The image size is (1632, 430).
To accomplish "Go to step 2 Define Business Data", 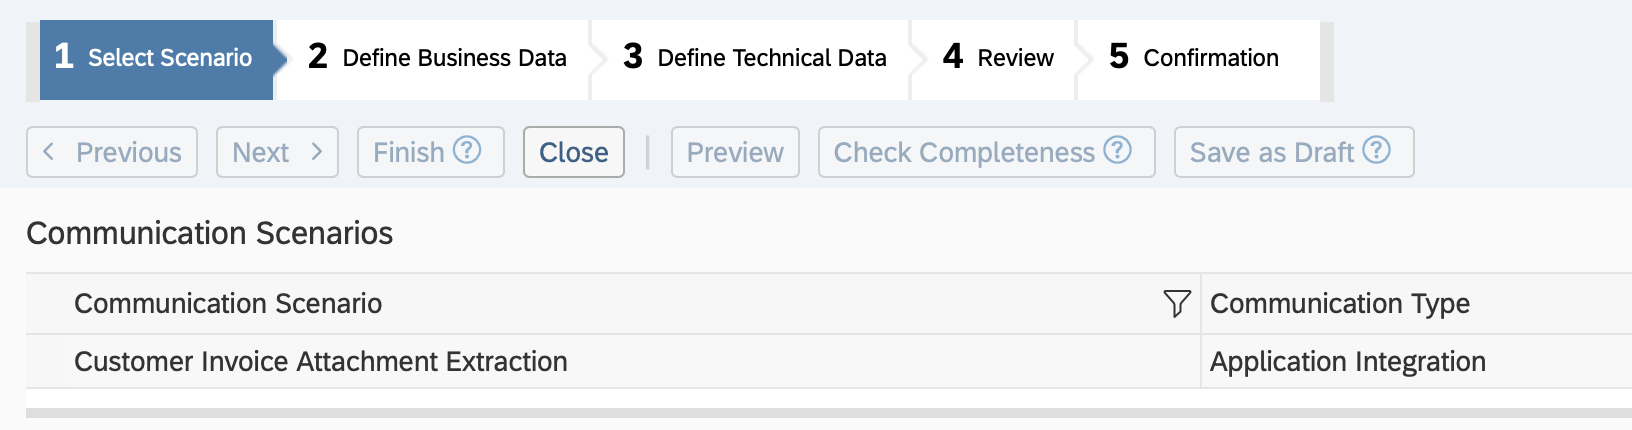I will (437, 58).
